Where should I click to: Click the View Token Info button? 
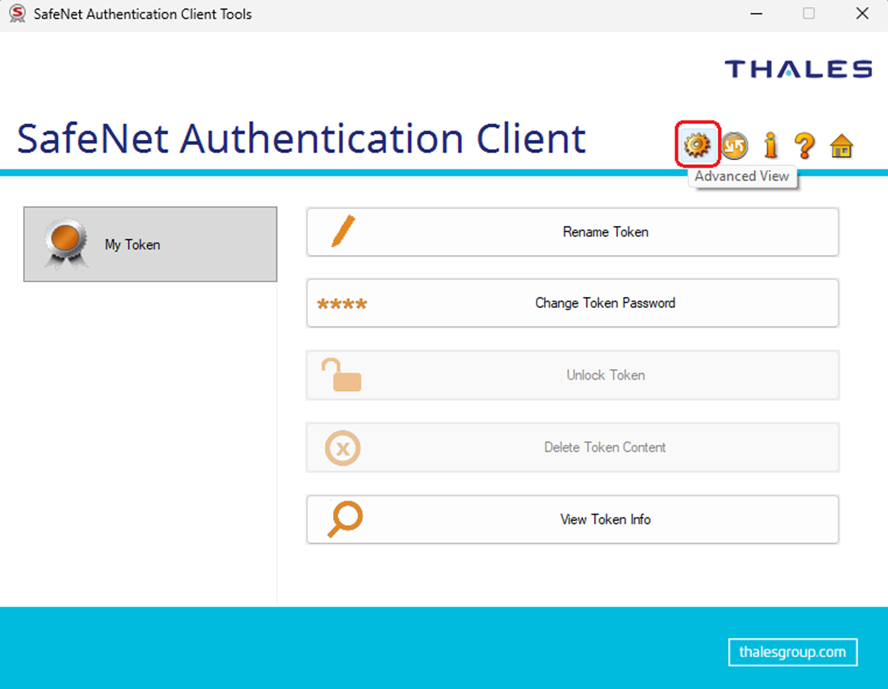[x=573, y=519]
